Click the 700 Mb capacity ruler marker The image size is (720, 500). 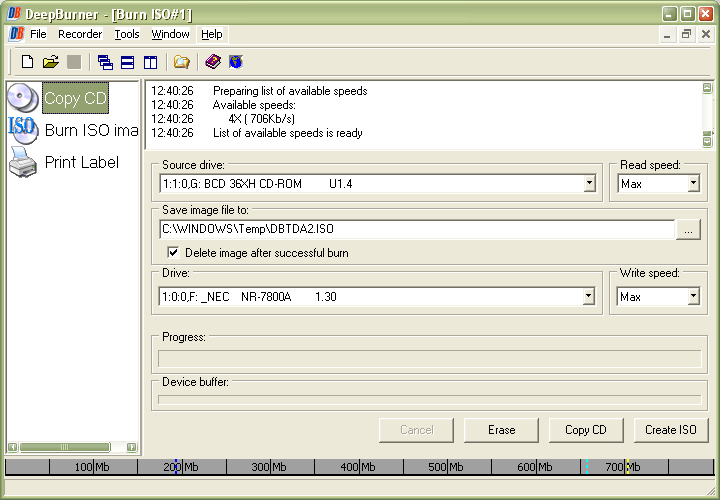tap(624, 467)
